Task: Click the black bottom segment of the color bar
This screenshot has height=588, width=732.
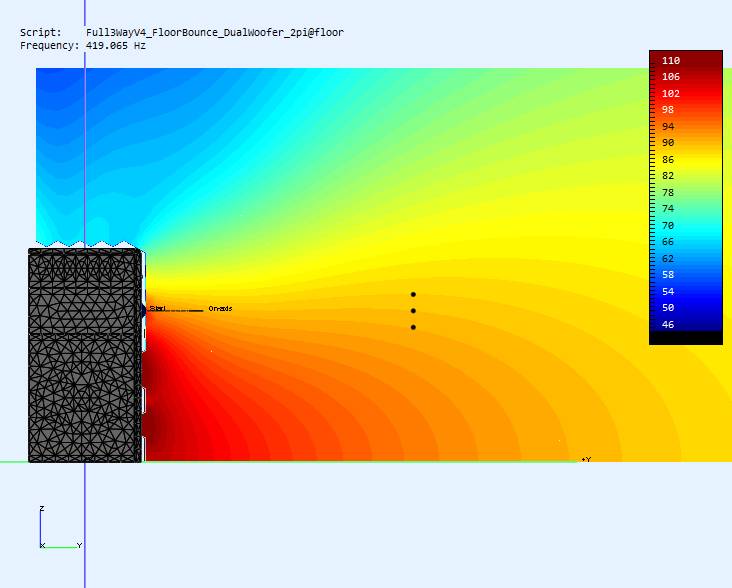Action: pyautogui.click(x=686, y=338)
